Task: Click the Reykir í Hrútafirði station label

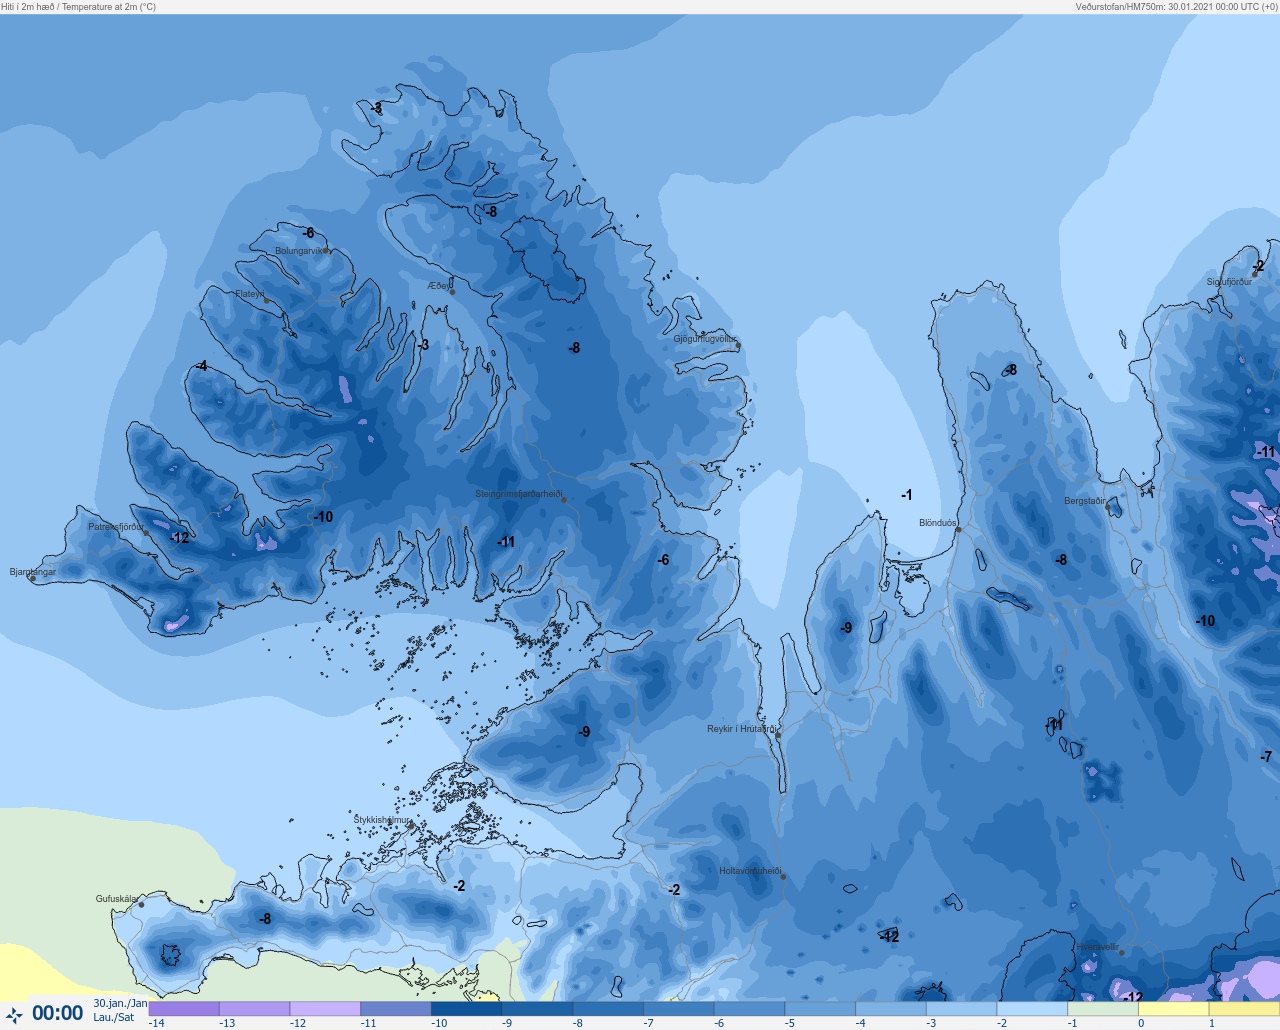Action: point(741,729)
